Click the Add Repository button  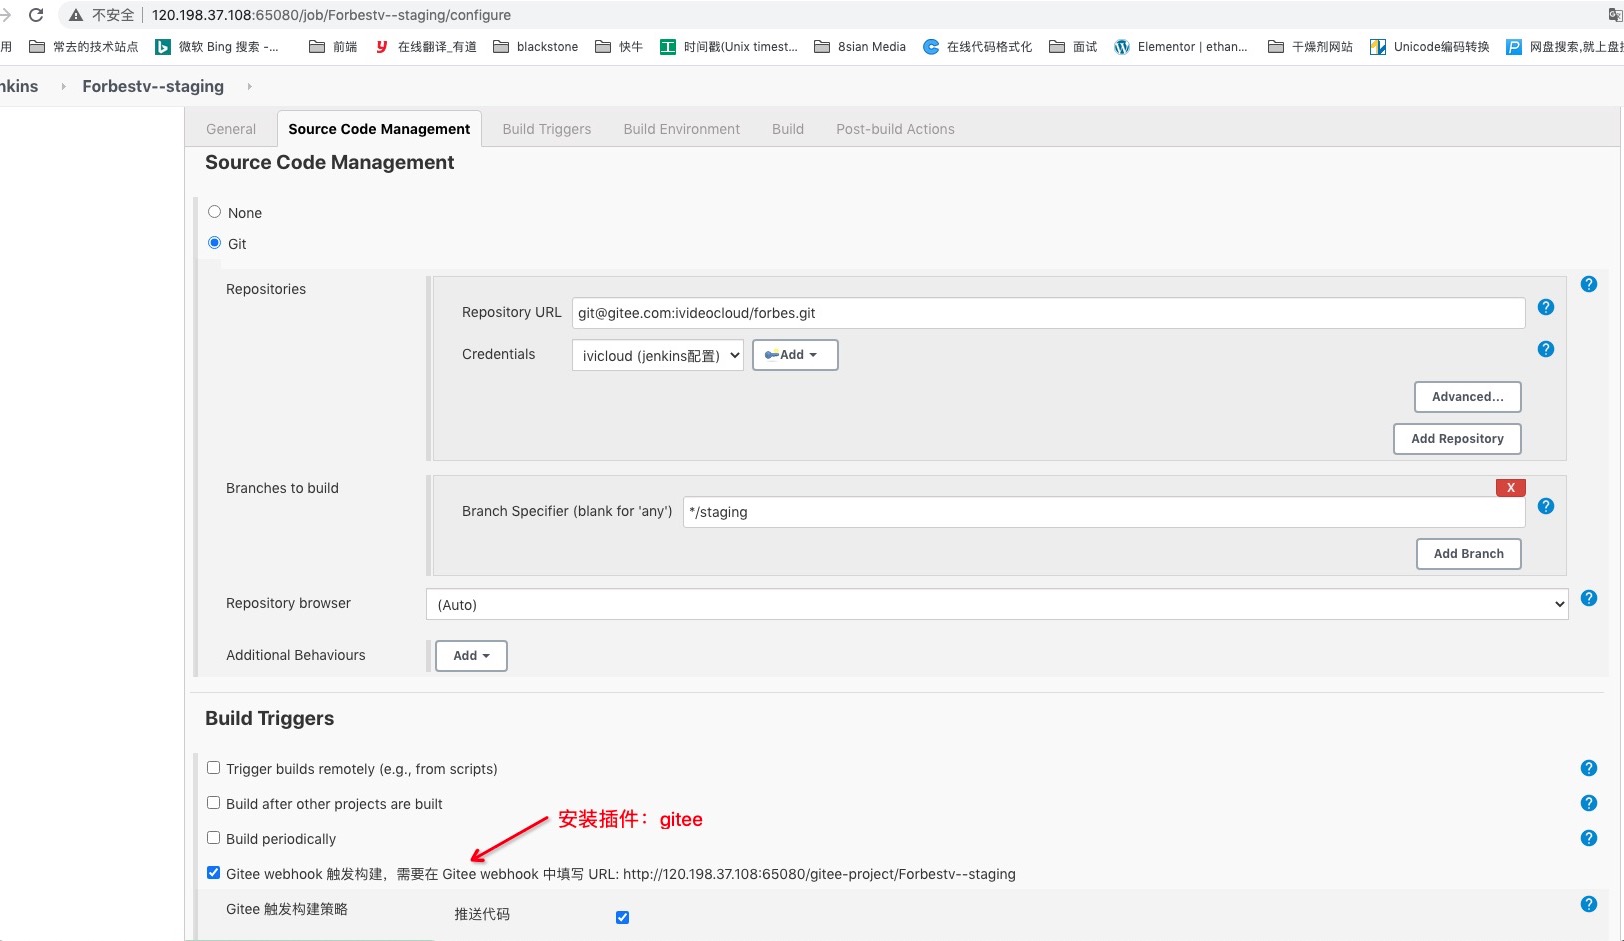coord(1457,439)
